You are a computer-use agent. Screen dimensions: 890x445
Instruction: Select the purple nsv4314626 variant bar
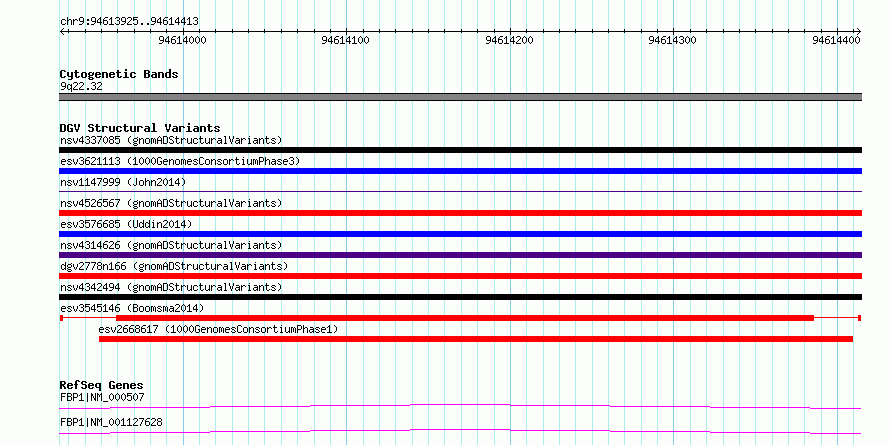click(x=460, y=255)
